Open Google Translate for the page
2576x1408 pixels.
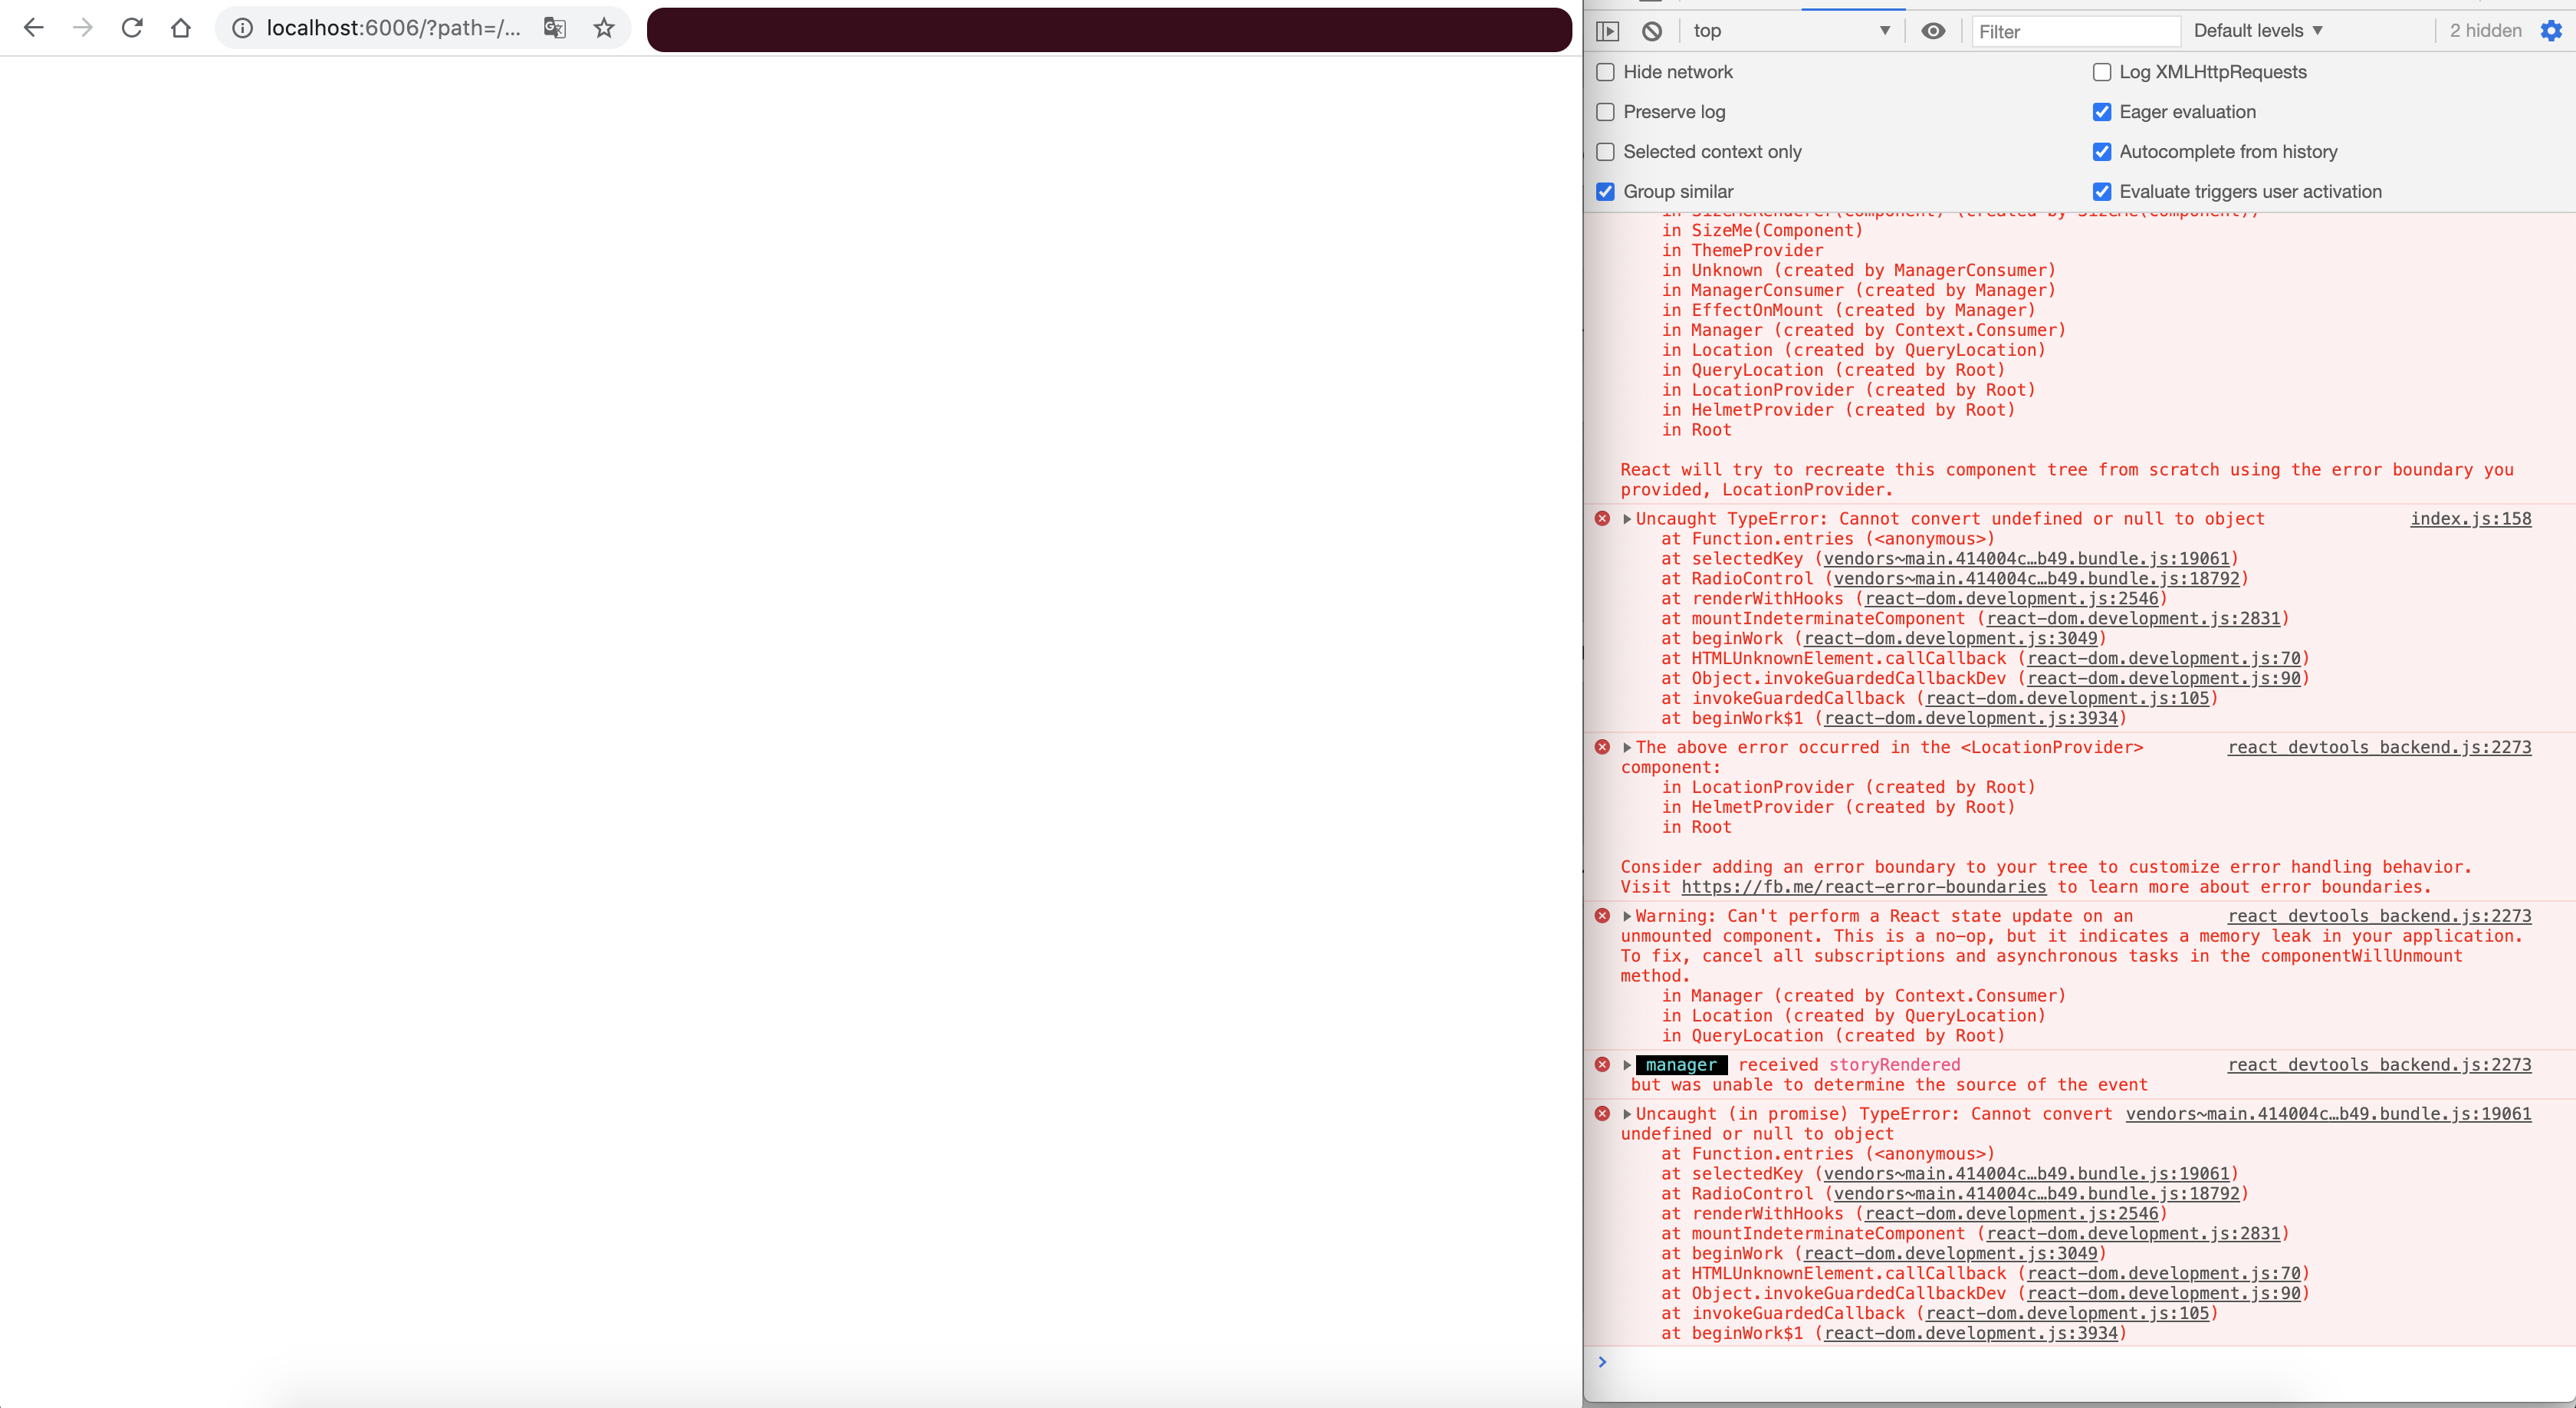click(555, 29)
